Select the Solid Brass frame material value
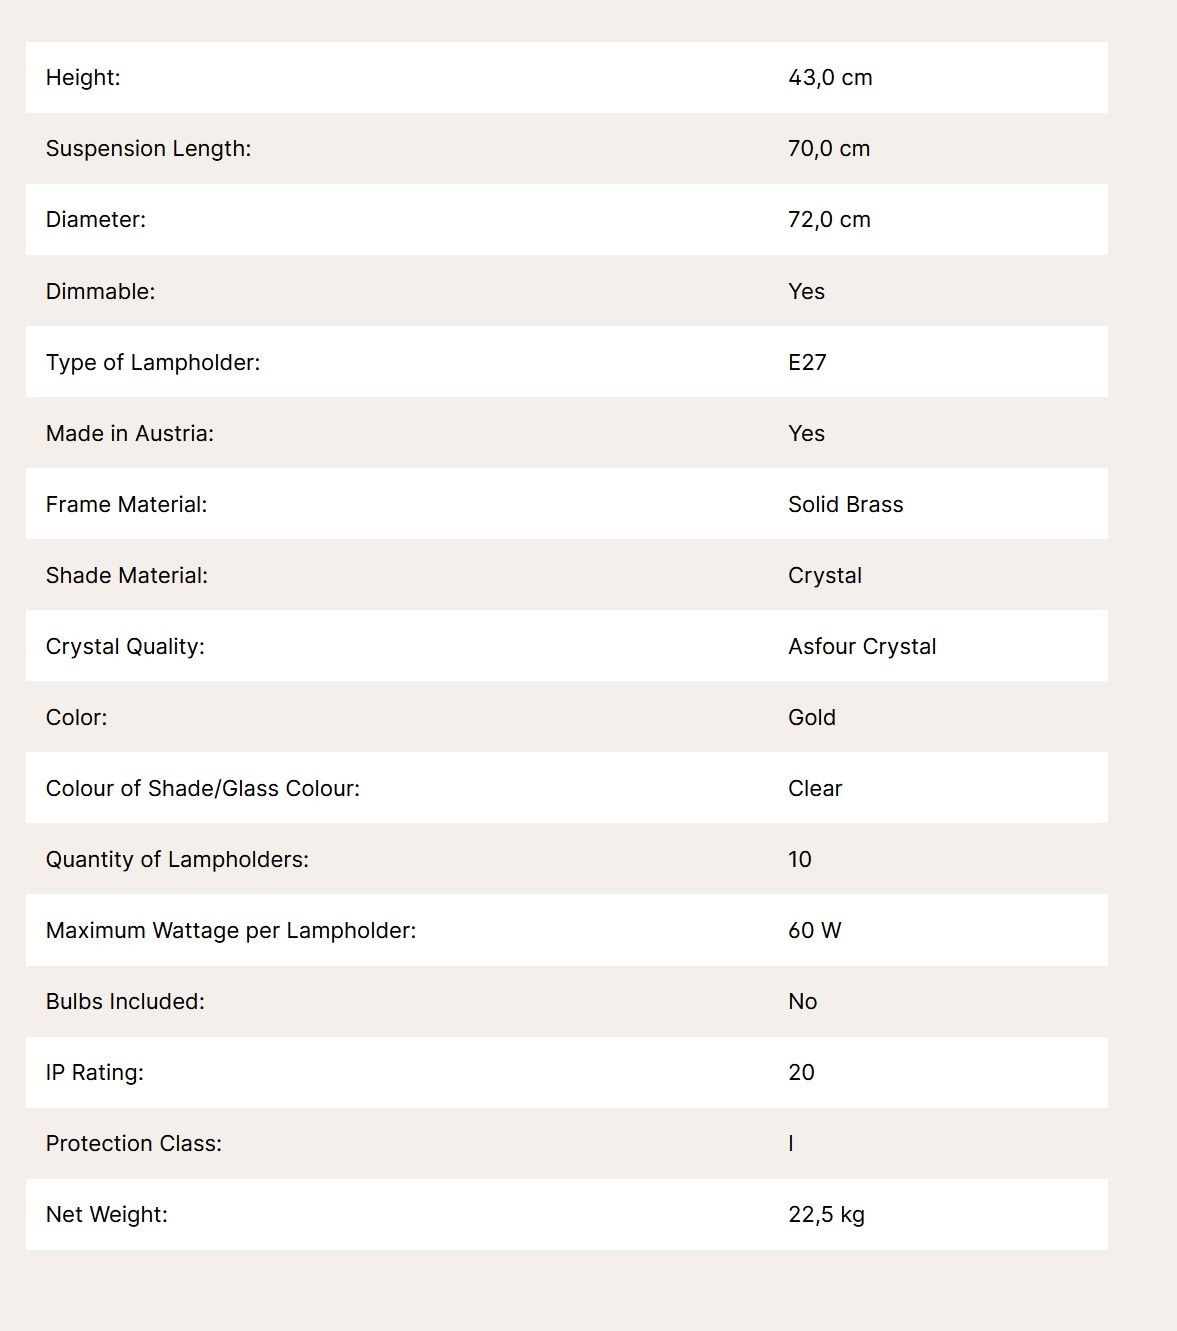Viewport: 1177px width, 1331px height. 845,504
